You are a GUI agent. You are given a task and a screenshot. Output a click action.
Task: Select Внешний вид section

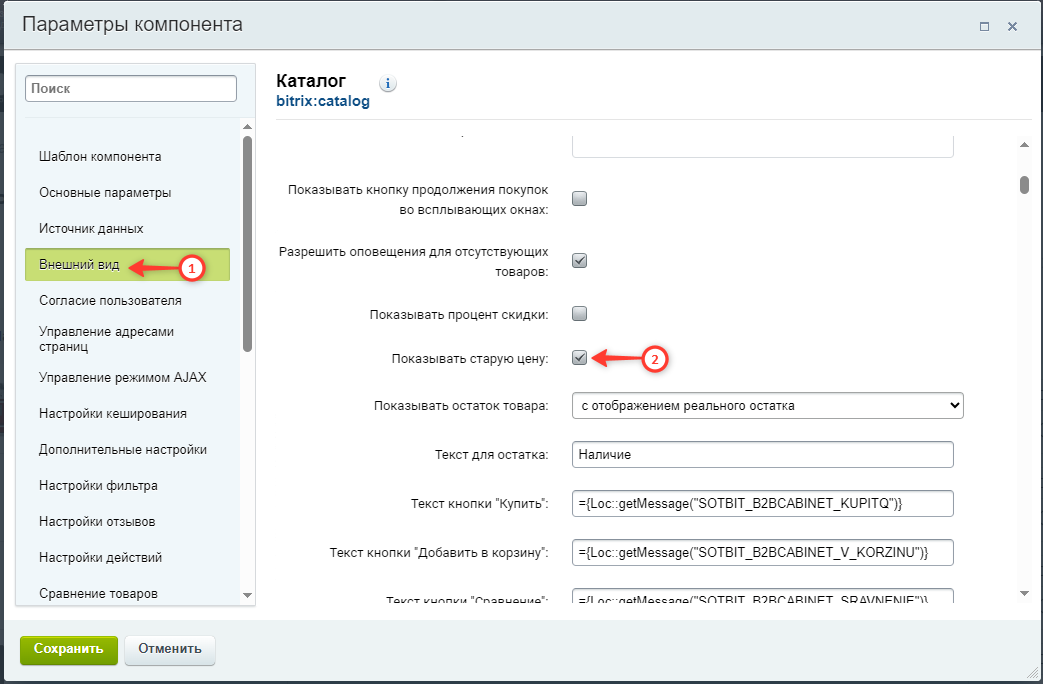(127, 264)
